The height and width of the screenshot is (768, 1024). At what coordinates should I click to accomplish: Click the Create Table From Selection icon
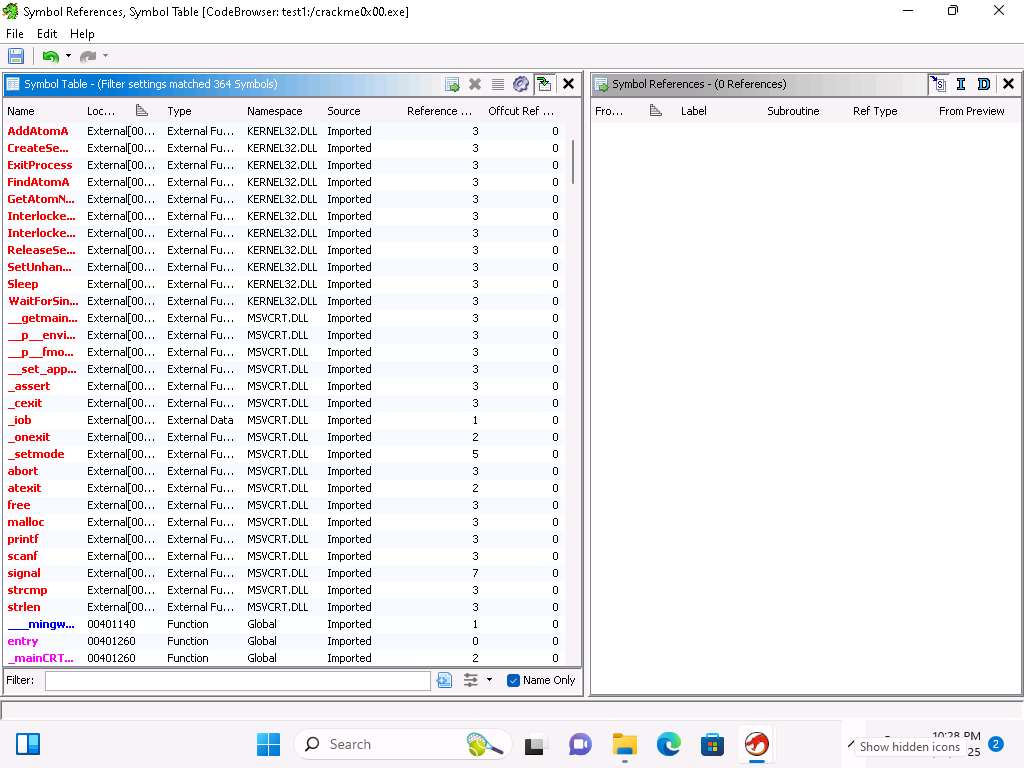click(x=452, y=84)
